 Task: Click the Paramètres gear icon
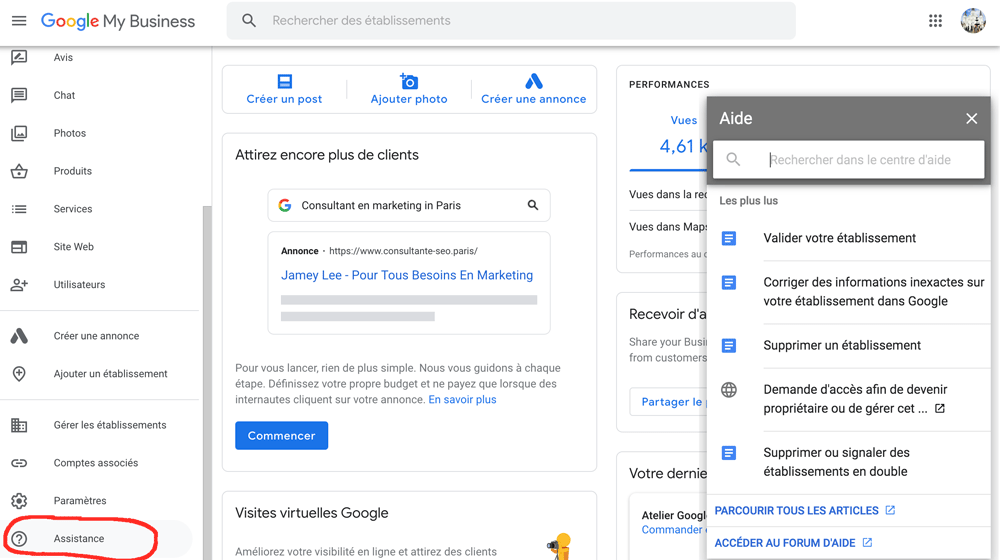(19, 501)
